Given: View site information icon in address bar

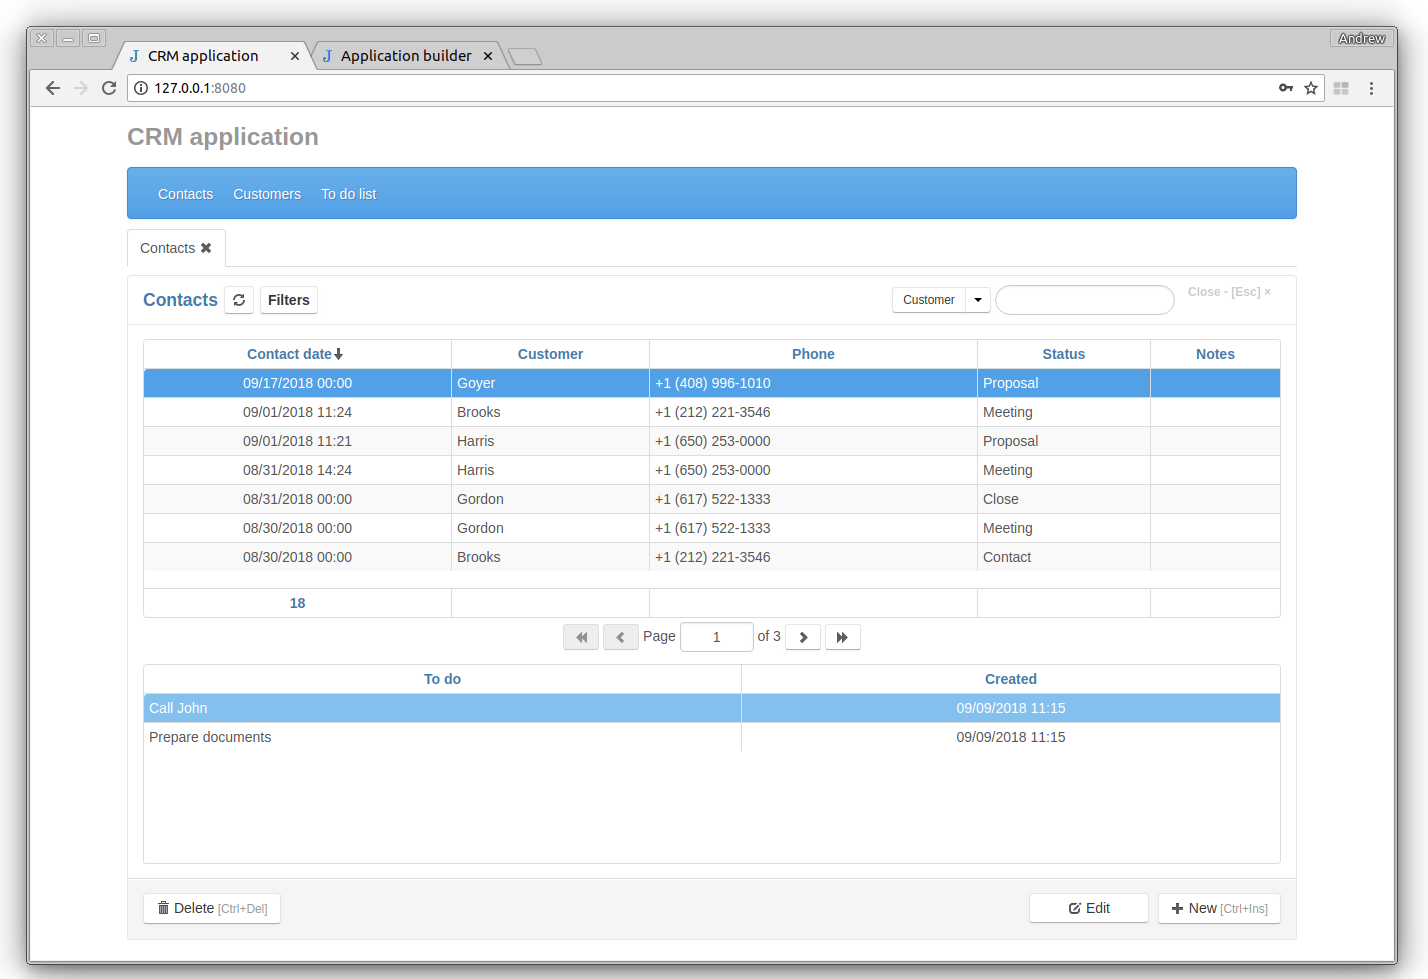Looking at the screenshot, I should (x=141, y=88).
